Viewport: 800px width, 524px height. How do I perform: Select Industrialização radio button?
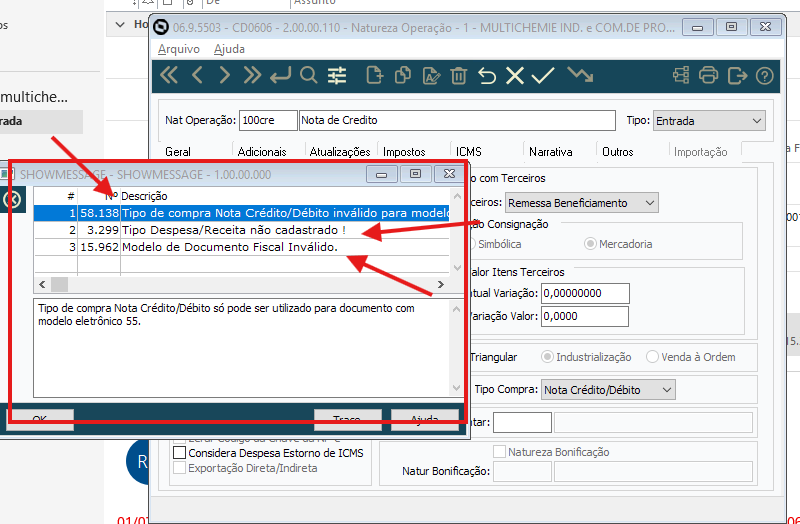coord(547,357)
